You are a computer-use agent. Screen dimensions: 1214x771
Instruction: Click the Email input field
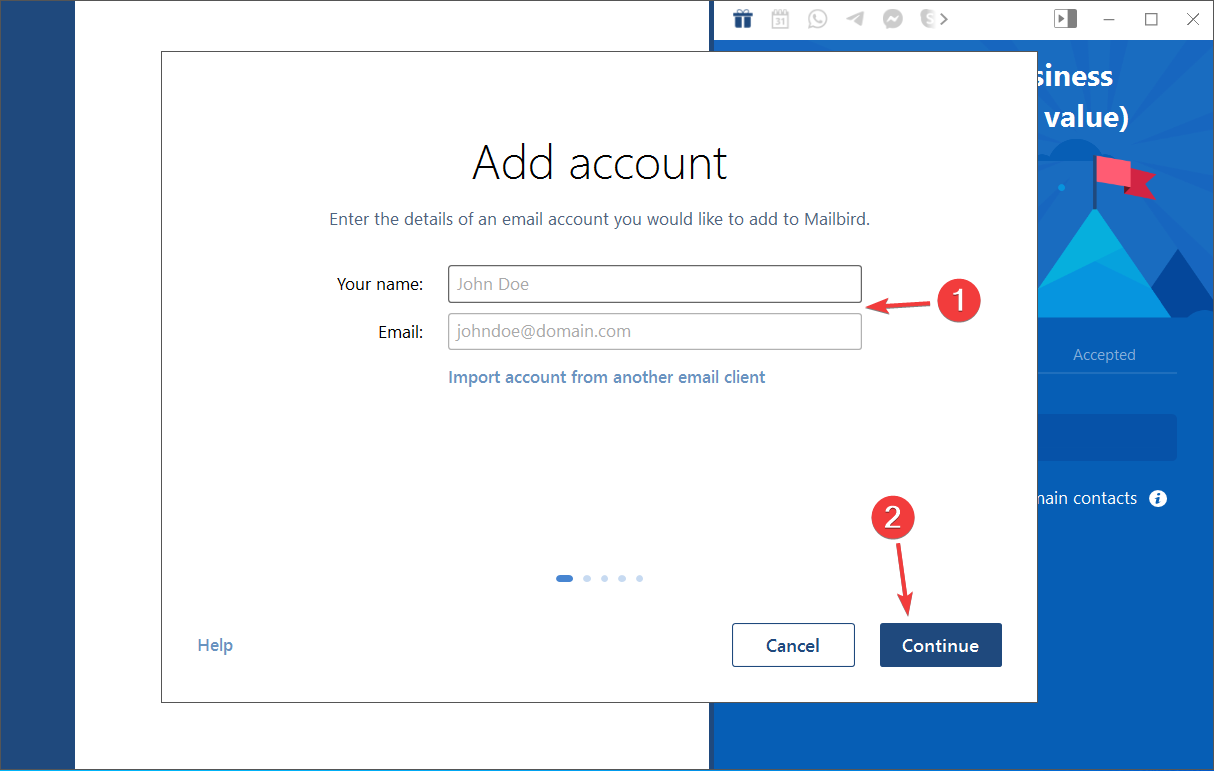(x=655, y=332)
